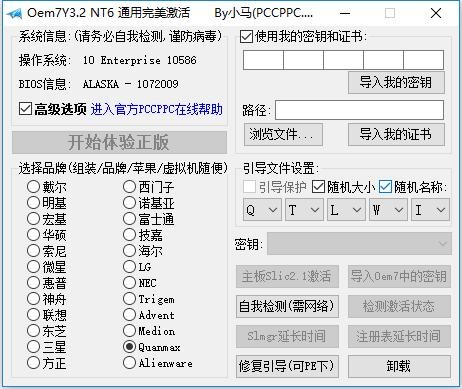The image size is (462, 389).
Task: Click the Oem7 app icon in title bar
Action: [x=15, y=14]
